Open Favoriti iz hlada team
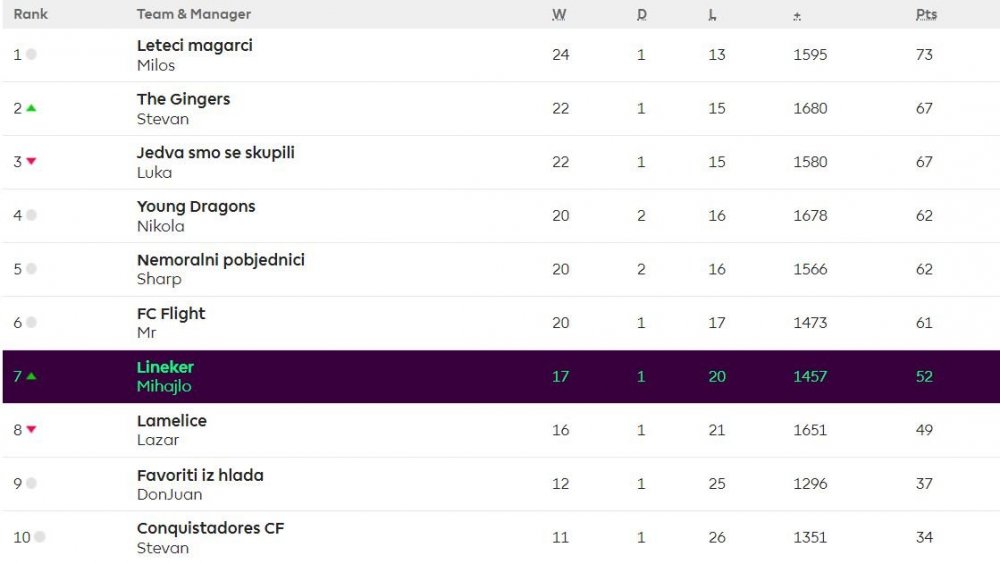1000x564 pixels. point(200,475)
